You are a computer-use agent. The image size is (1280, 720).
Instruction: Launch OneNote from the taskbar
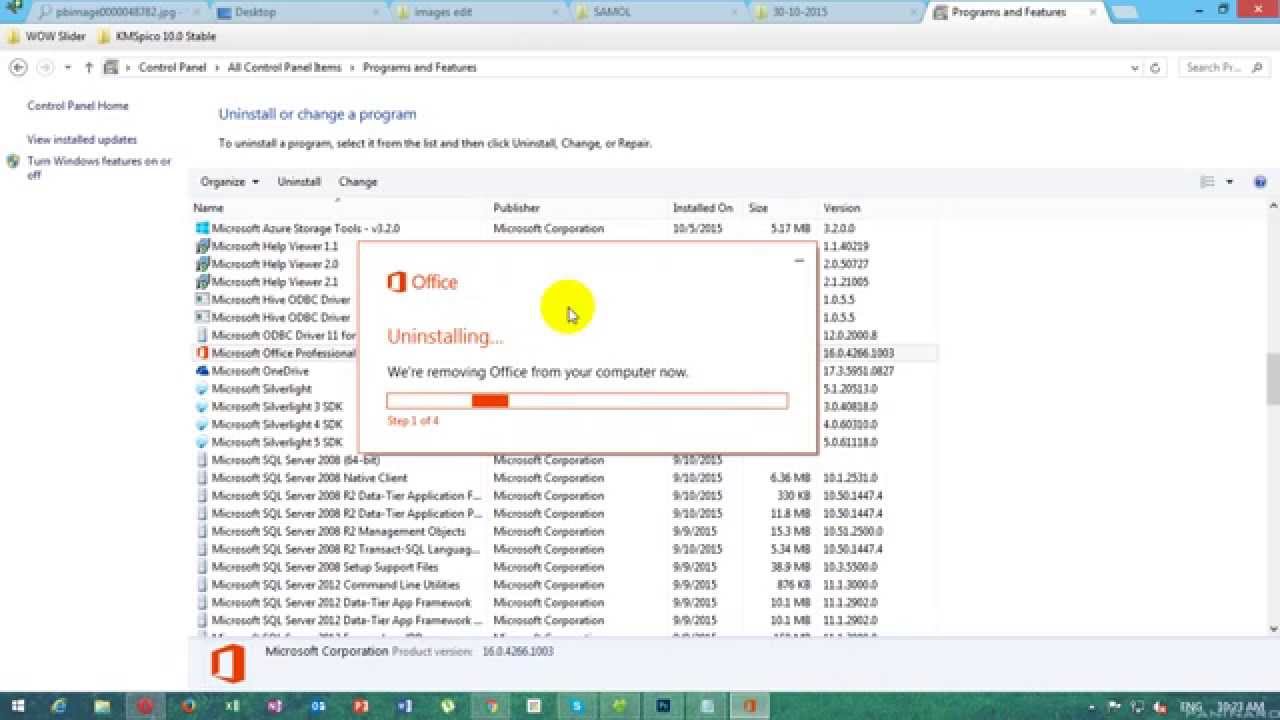coord(275,706)
